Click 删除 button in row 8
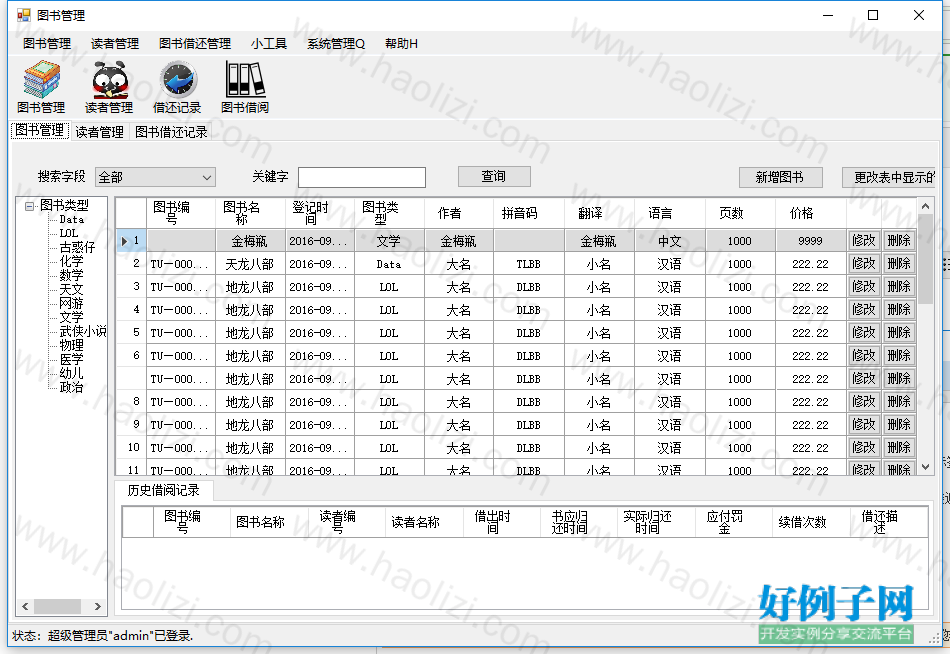950x654 pixels. pos(899,402)
